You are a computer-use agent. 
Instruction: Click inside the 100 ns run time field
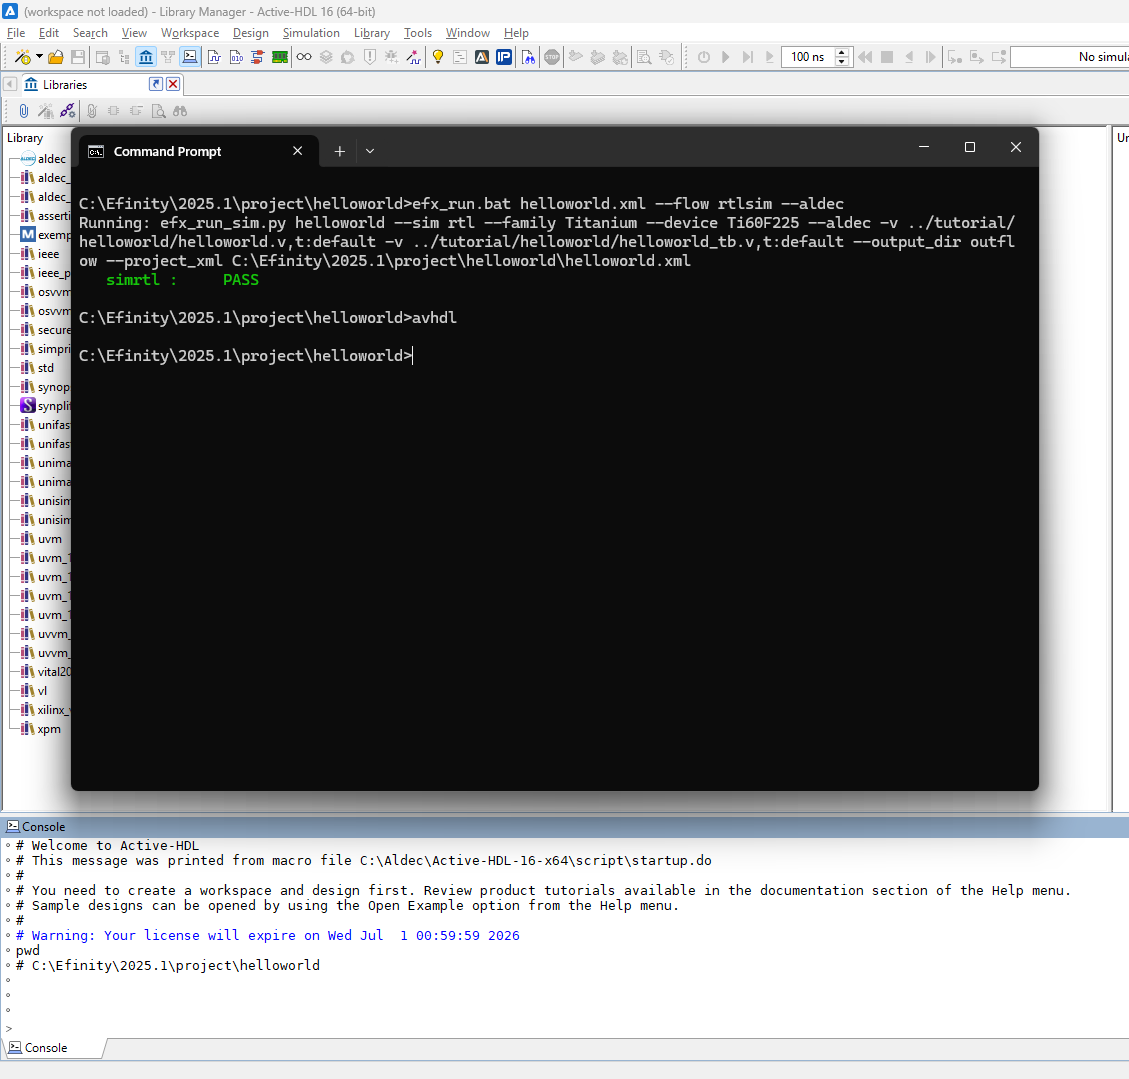coord(807,57)
